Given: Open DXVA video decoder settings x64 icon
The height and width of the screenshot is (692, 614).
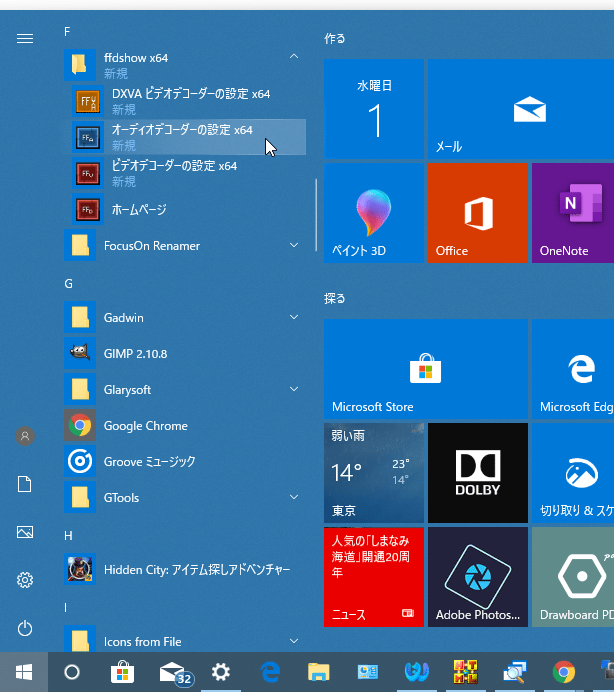Looking at the screenshot, I should [88, 101].
